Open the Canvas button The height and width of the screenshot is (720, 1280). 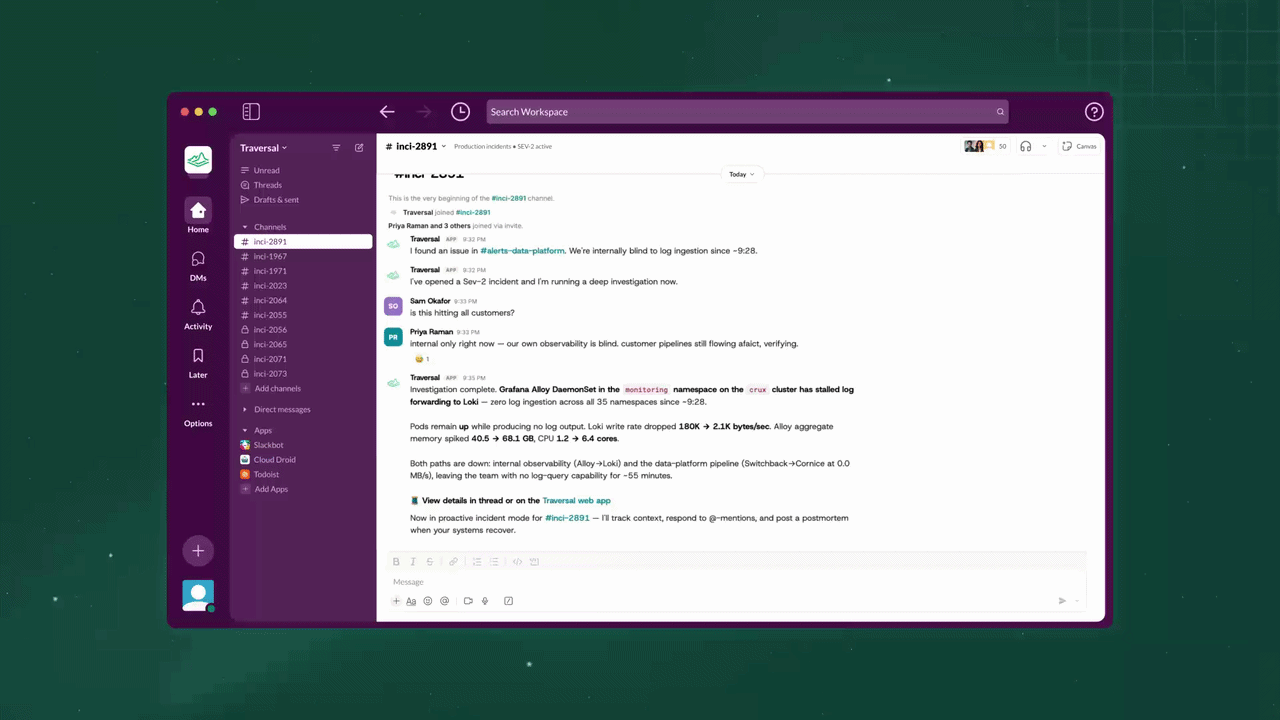pos(1080,146)
